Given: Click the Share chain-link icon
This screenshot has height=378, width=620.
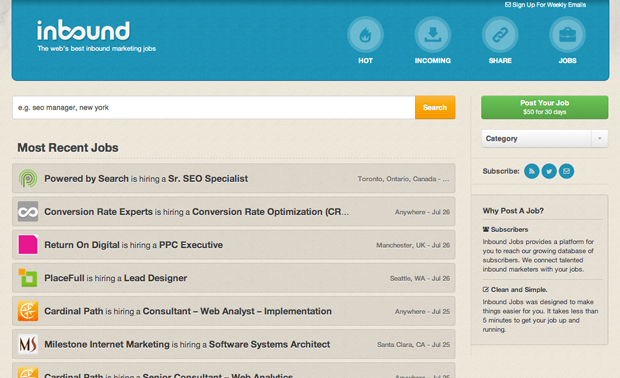Looking at the screenshot, I should 500,35.
